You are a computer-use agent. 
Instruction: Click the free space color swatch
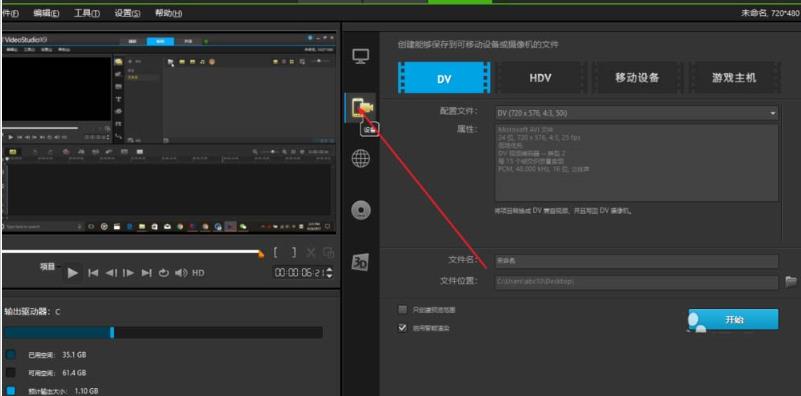11,372
